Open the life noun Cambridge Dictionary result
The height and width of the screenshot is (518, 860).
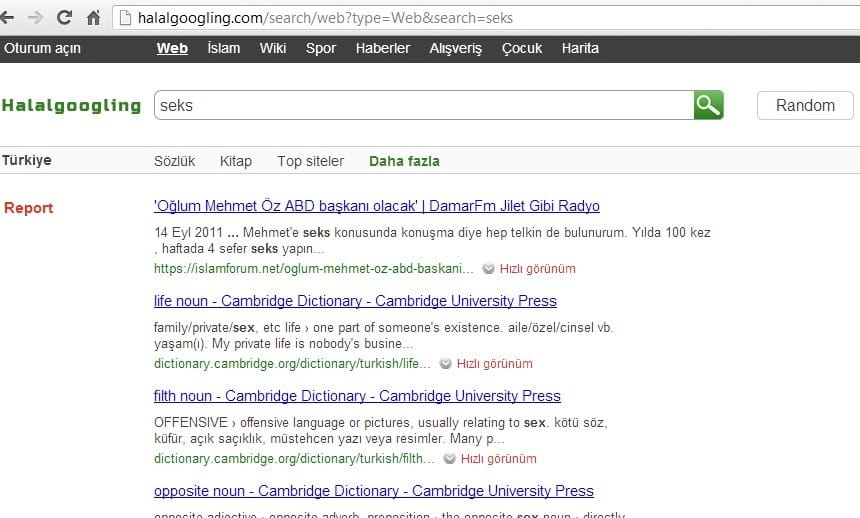[355, 301]
